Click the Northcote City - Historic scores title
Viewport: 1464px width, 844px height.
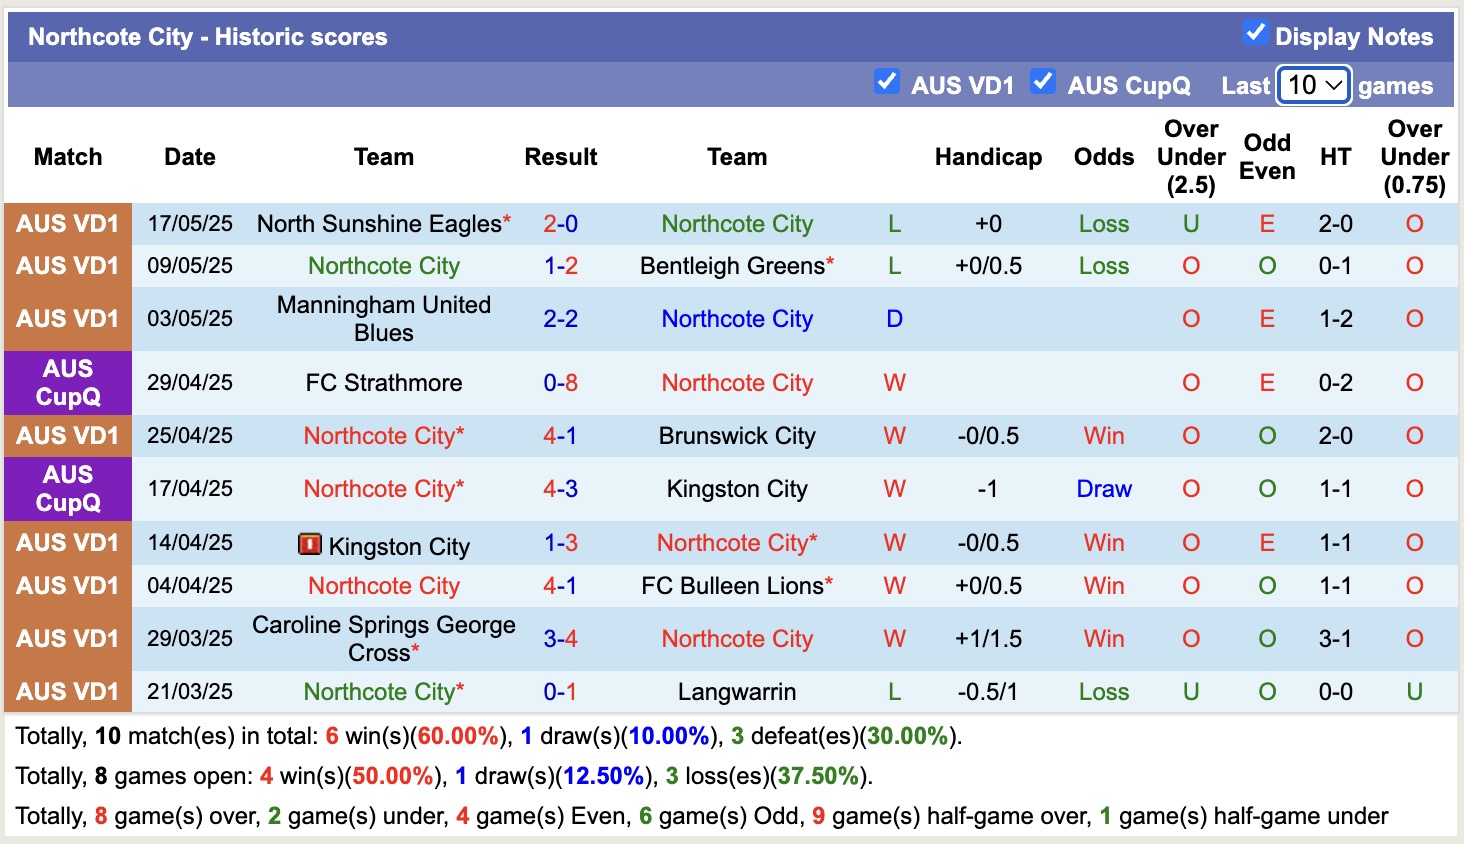209,36
